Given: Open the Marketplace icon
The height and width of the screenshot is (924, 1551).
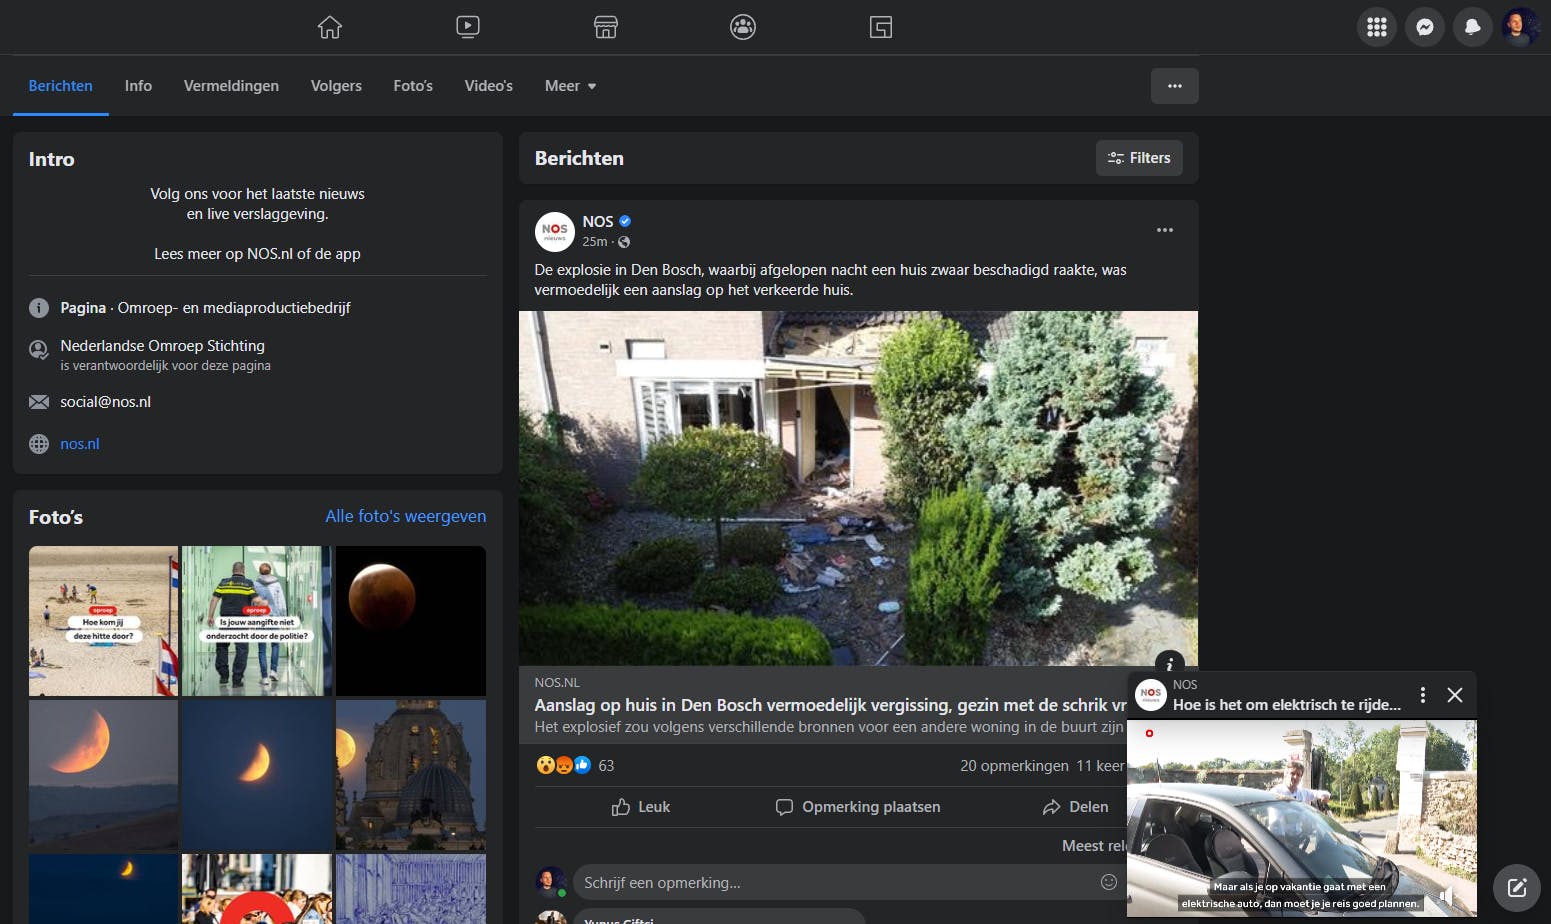Looking at the screenshot, I should 606,27.
